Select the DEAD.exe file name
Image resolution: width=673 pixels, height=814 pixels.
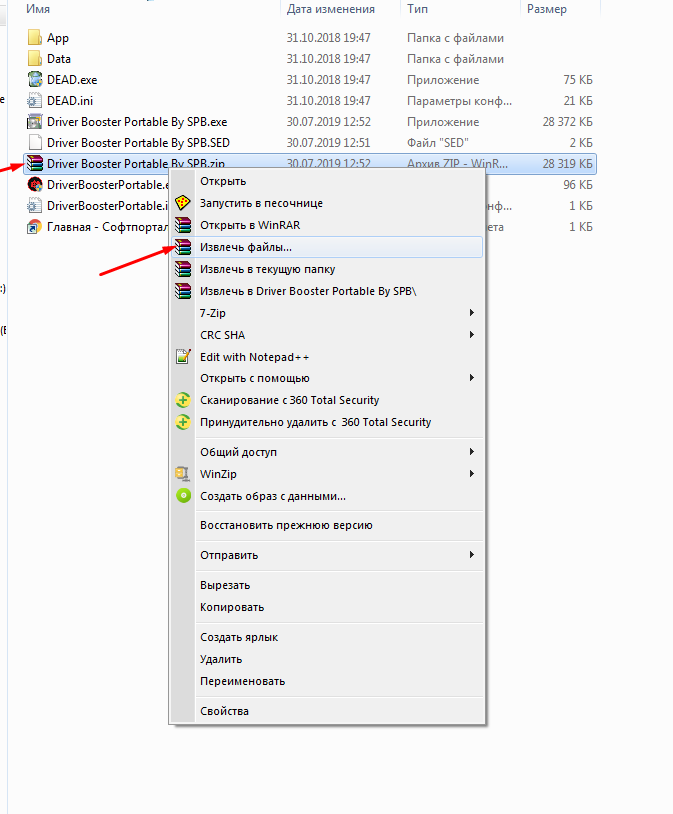72,79
